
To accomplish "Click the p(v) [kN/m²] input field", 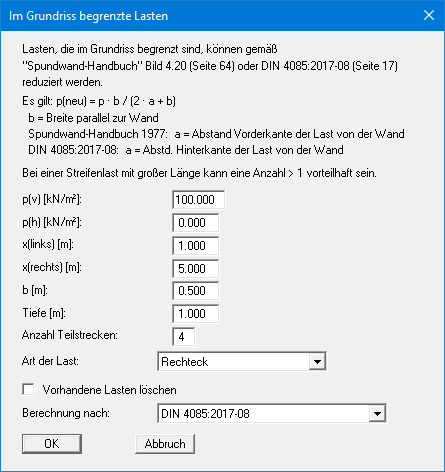I will point(198,200).
